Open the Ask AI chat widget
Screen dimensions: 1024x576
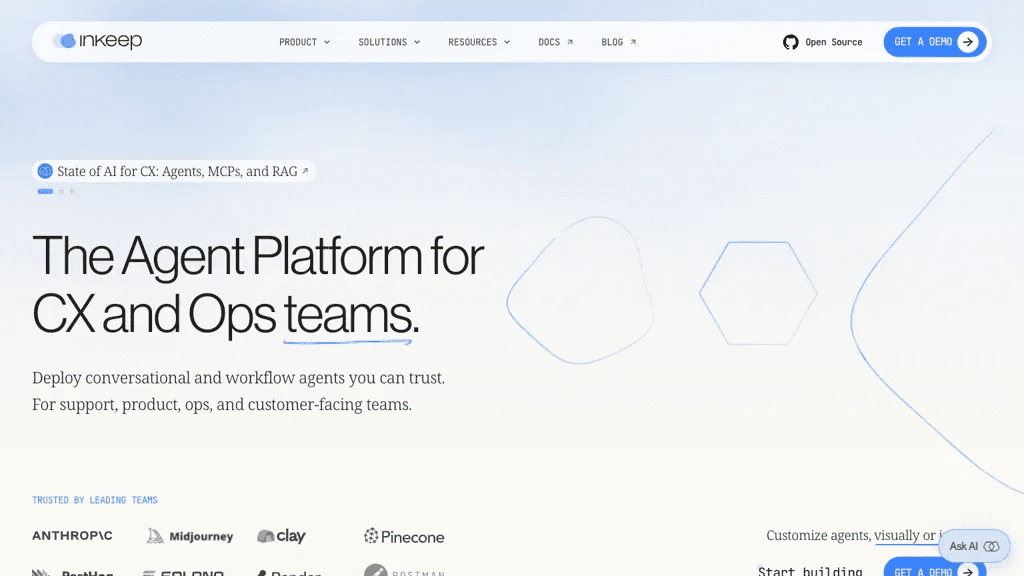click(974, 546)
